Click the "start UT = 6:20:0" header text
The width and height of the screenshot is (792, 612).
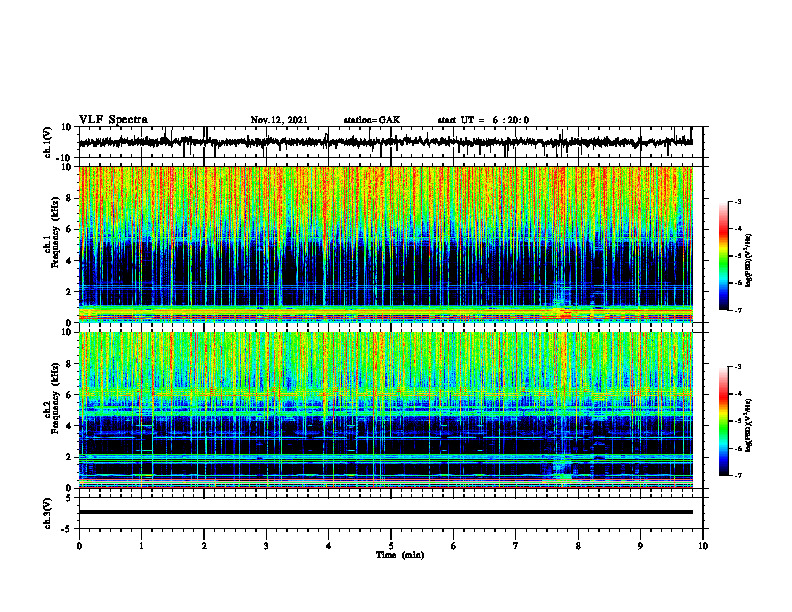click(483, 120)
